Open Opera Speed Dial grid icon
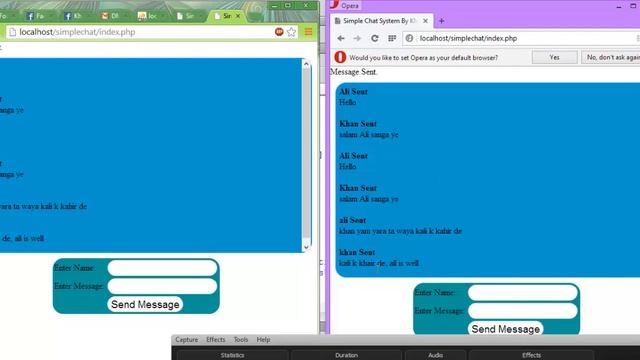Screen dimensions: 640x360 [x=392, y=38]
